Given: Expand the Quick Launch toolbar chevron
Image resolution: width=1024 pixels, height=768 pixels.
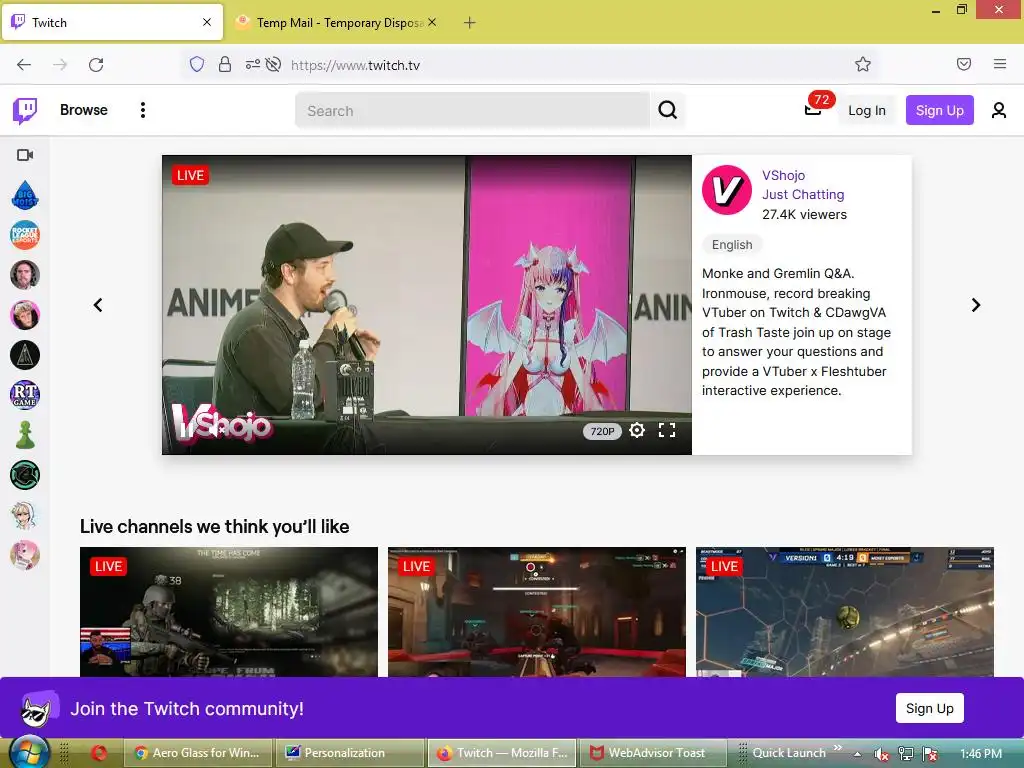Looking at the screenshot, I should click(x=837, y=747).
